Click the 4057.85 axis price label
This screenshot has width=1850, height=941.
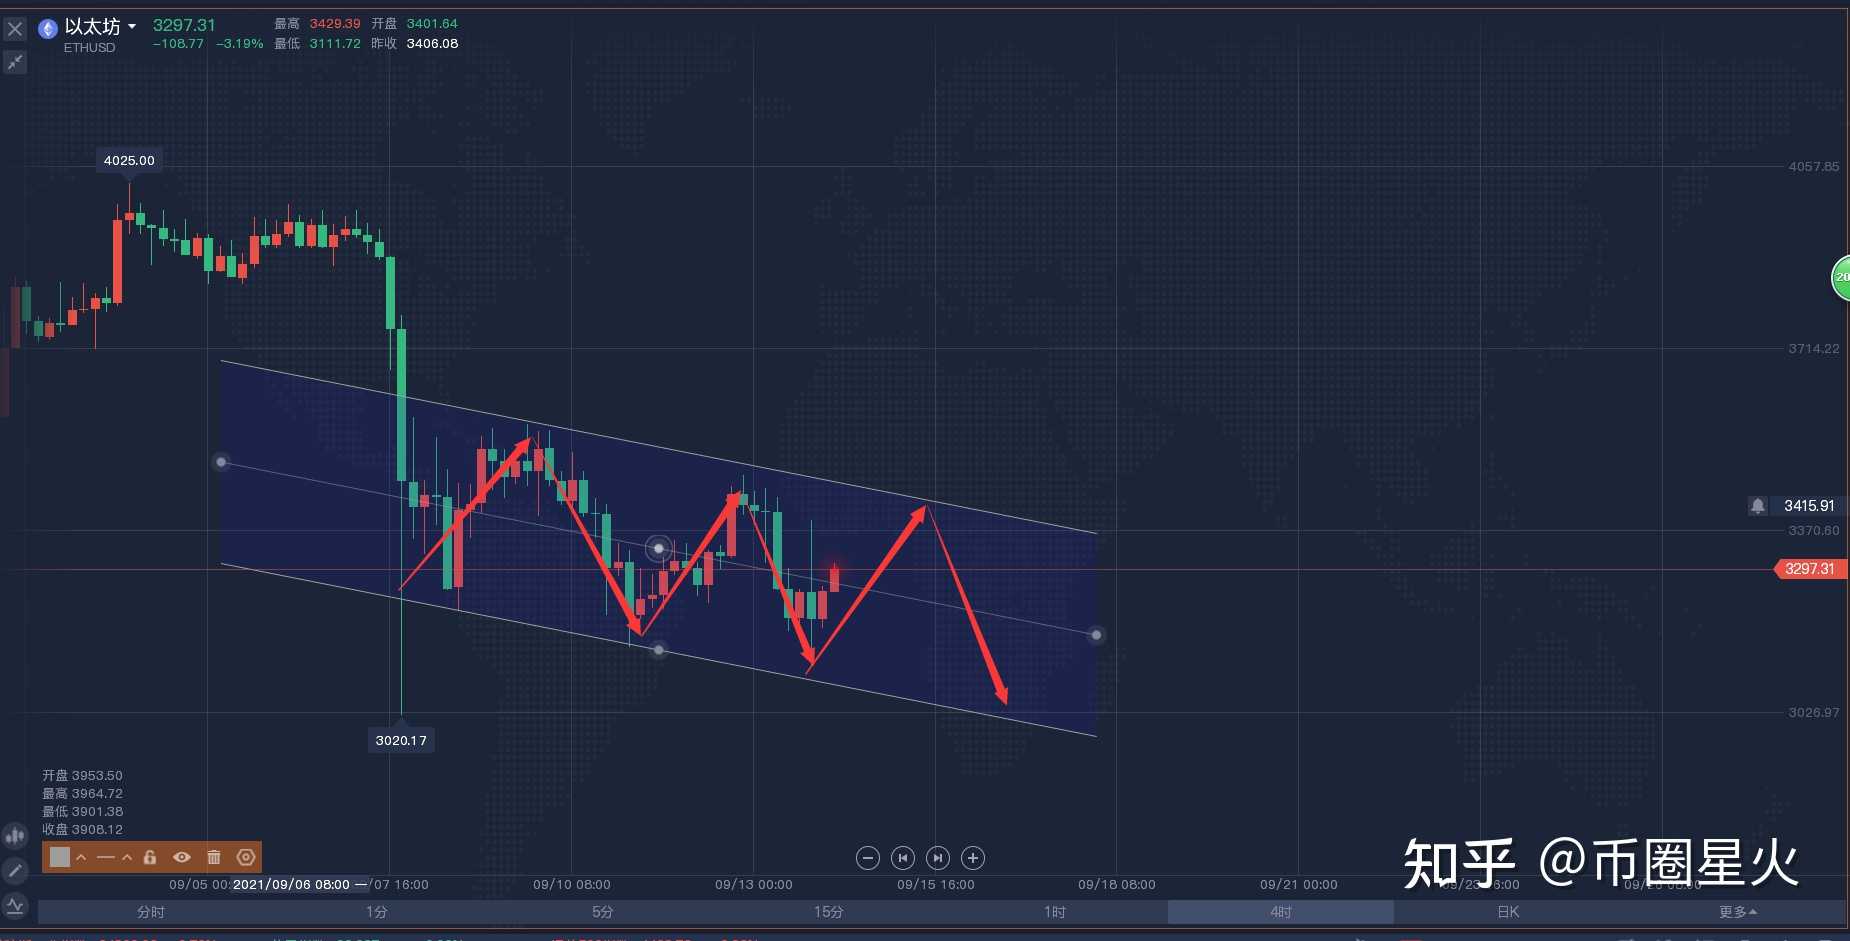point(1813,167)
